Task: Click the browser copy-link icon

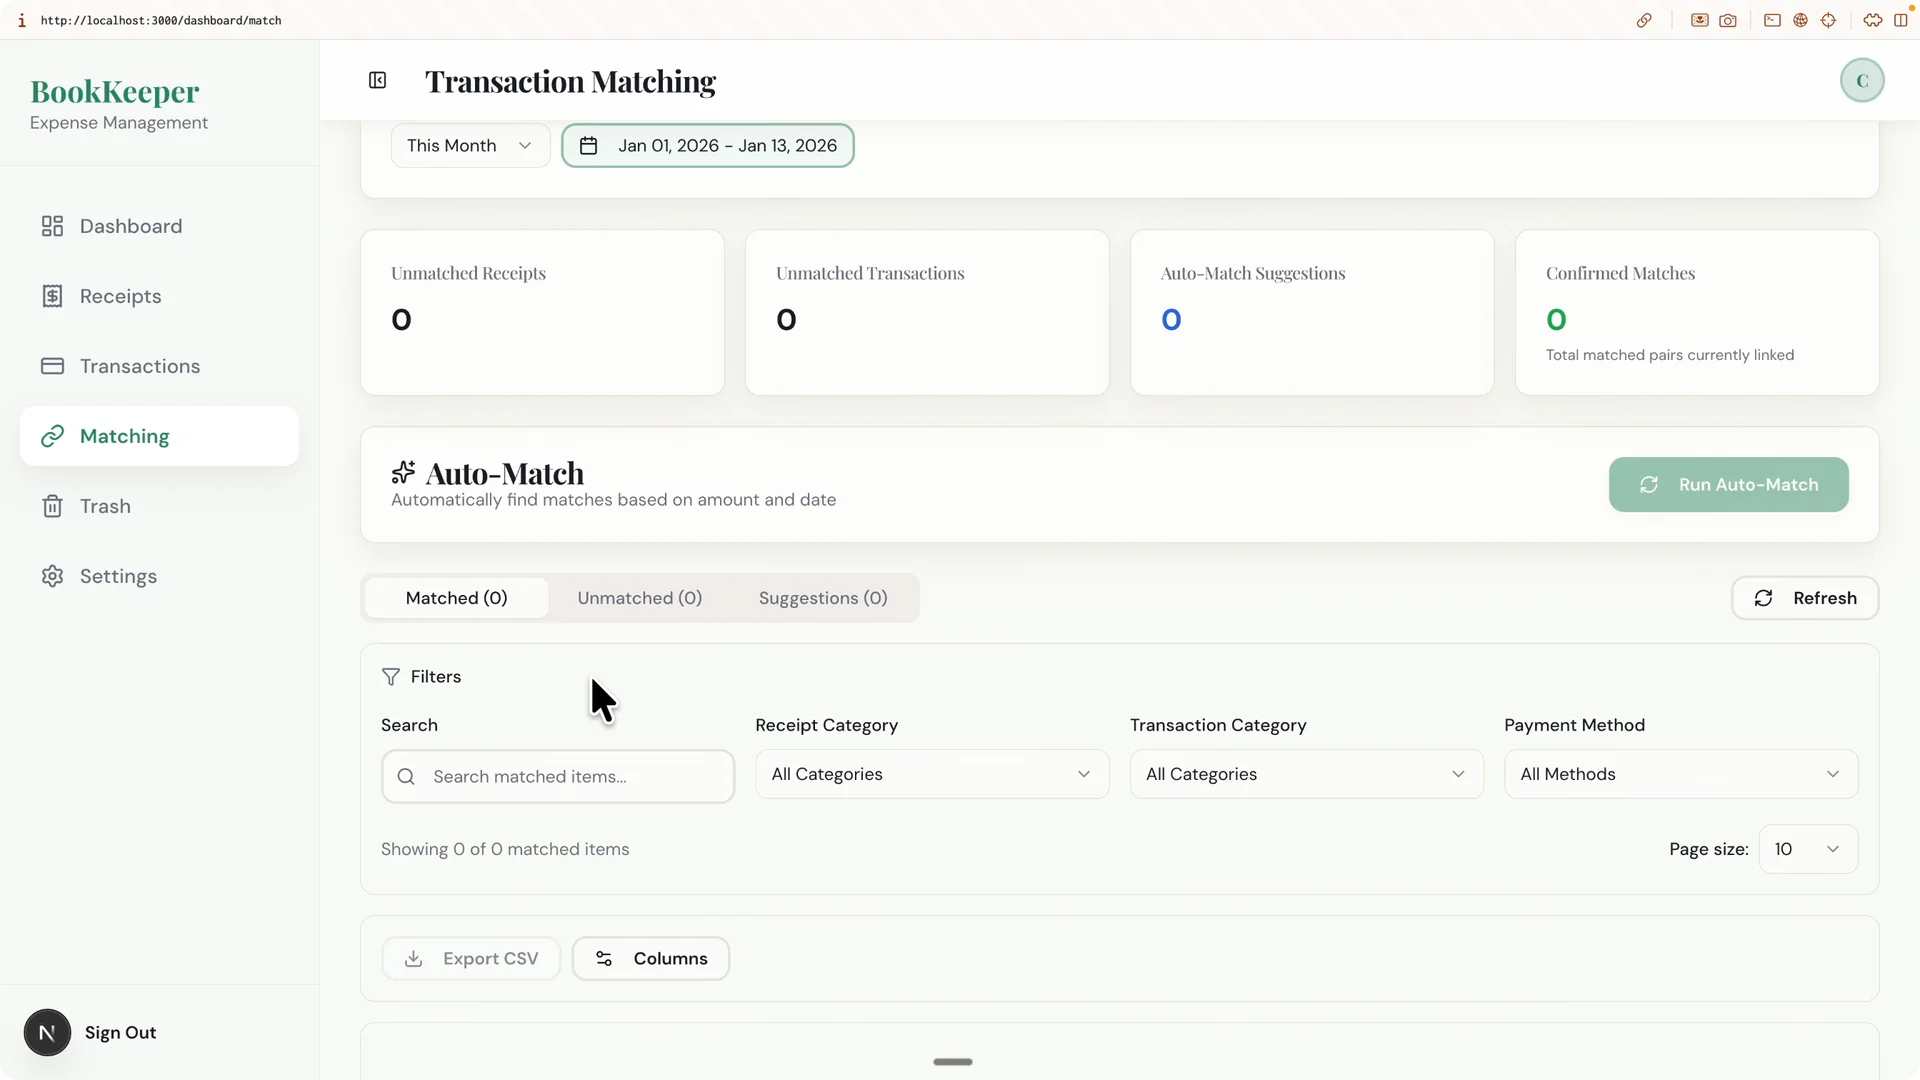Action: 1644,20
